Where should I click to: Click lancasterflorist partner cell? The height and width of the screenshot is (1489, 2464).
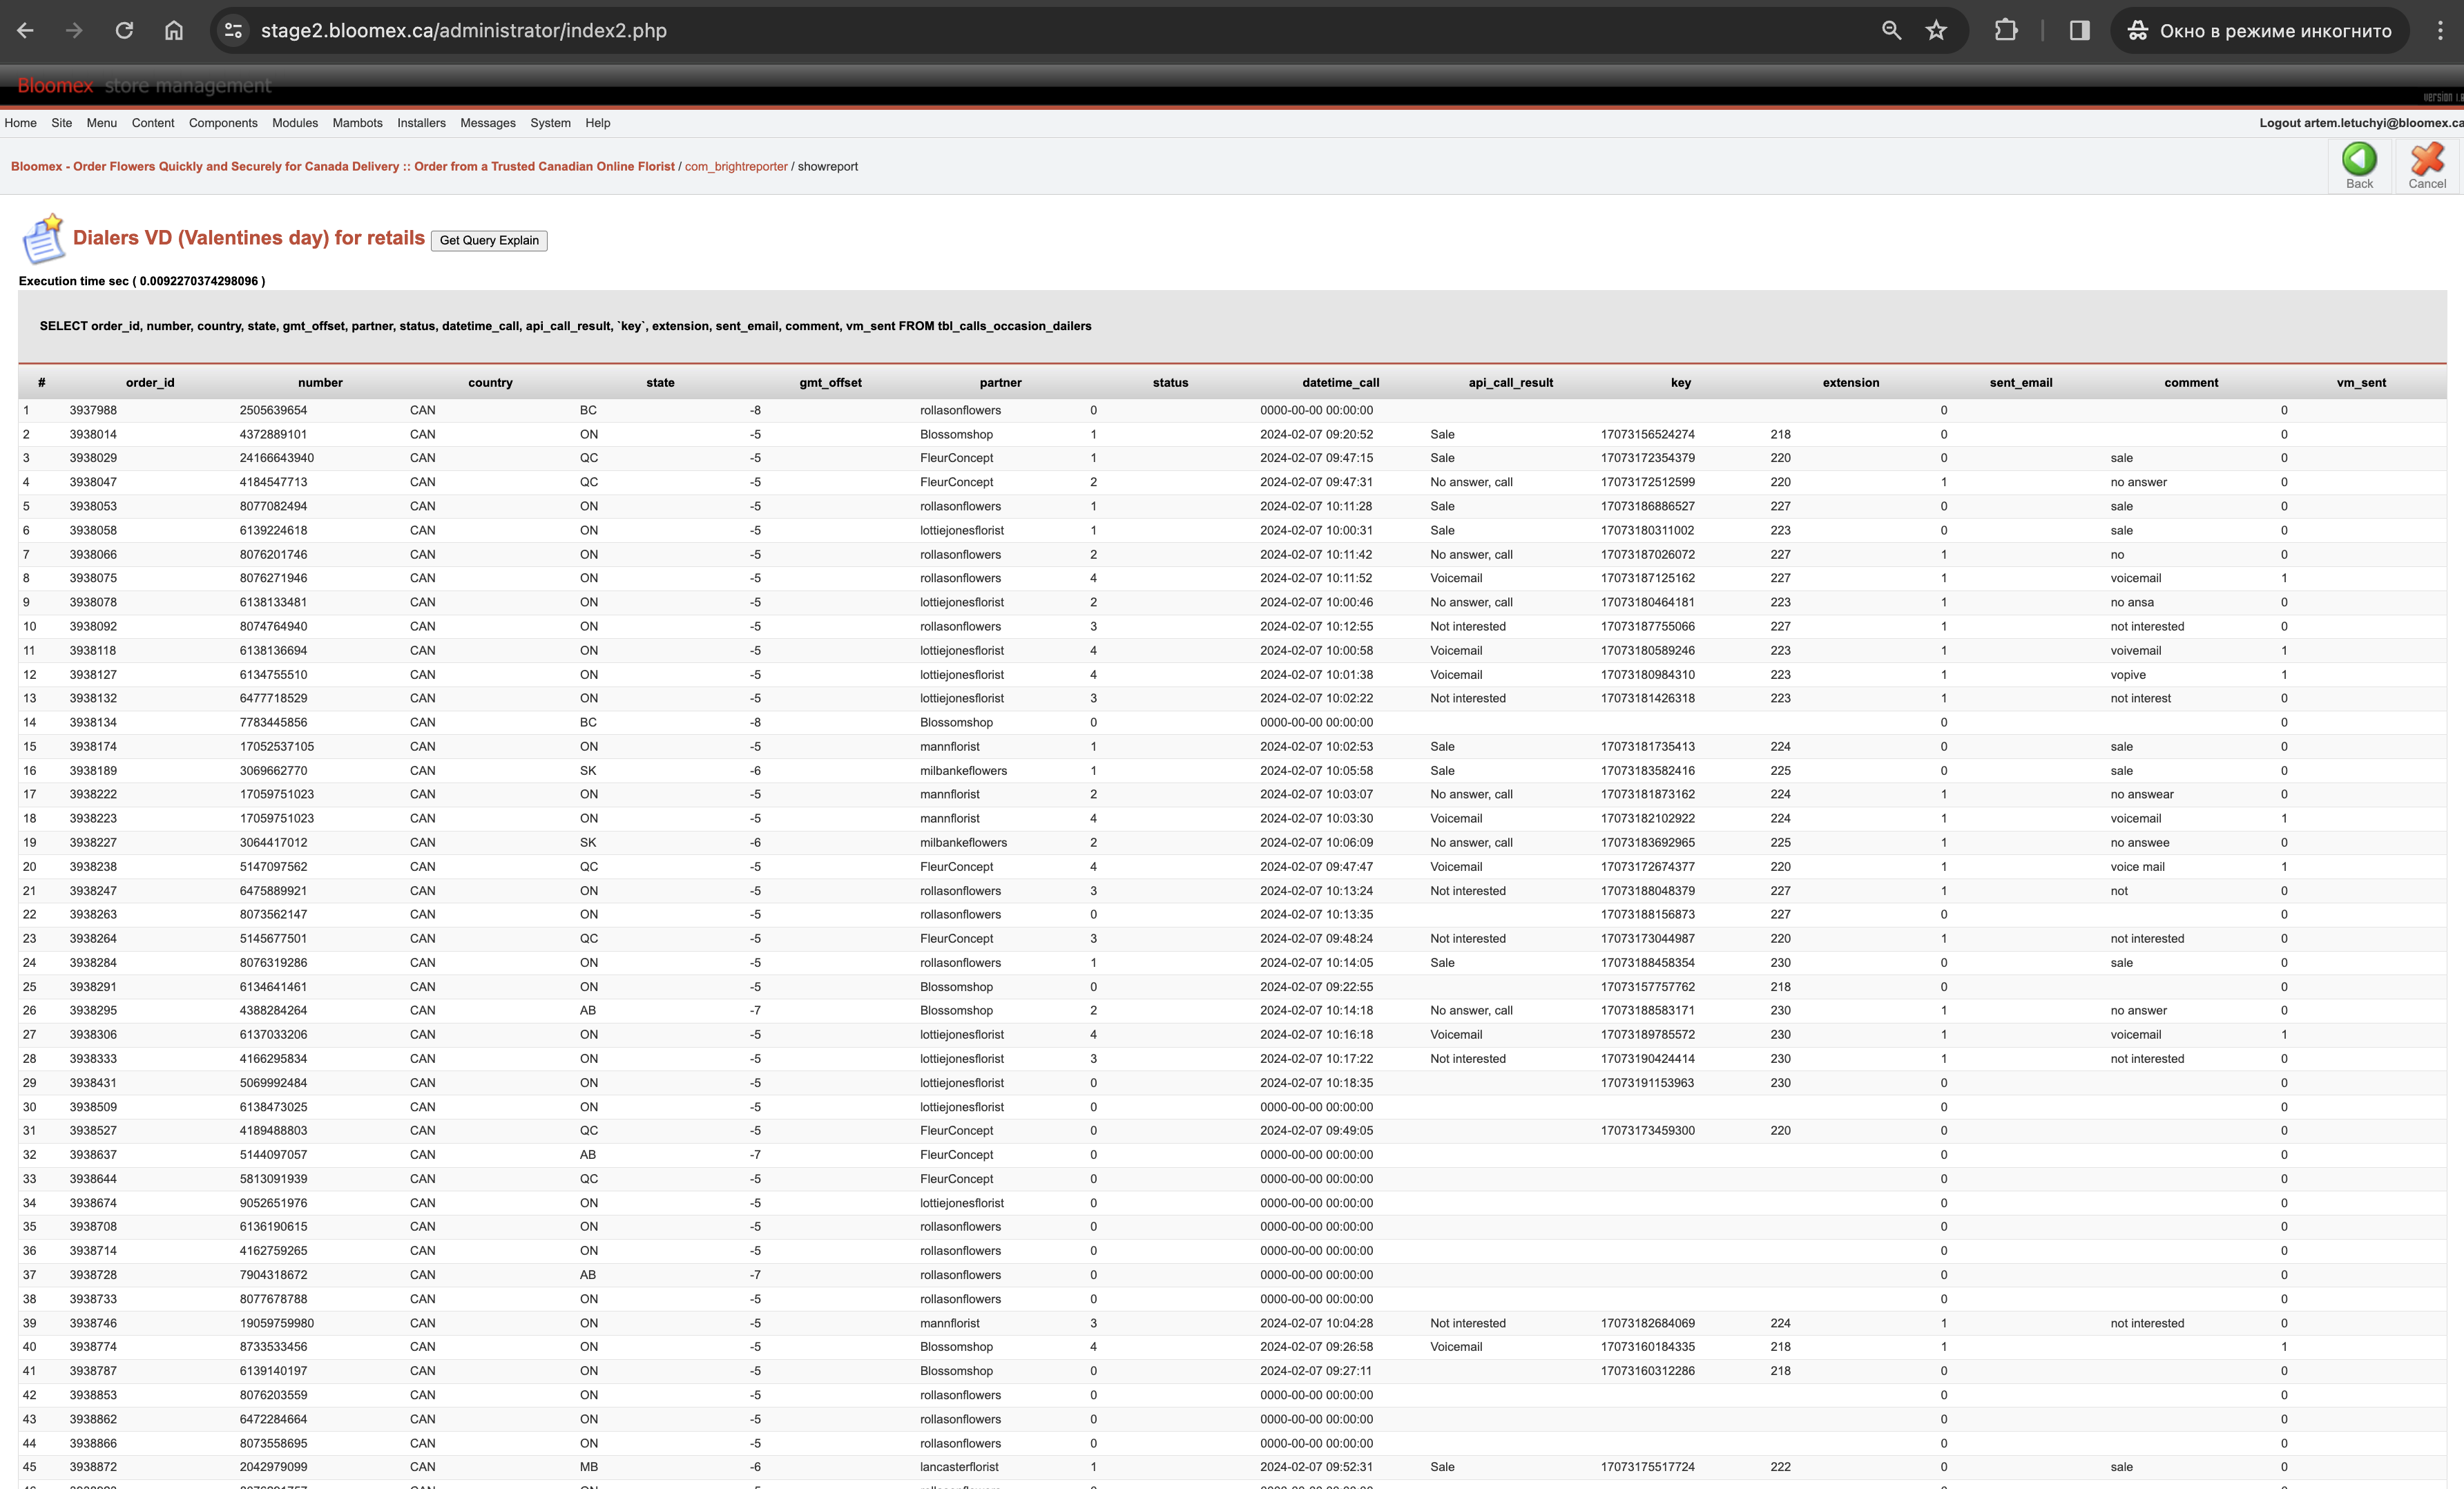coord(959,1467)
